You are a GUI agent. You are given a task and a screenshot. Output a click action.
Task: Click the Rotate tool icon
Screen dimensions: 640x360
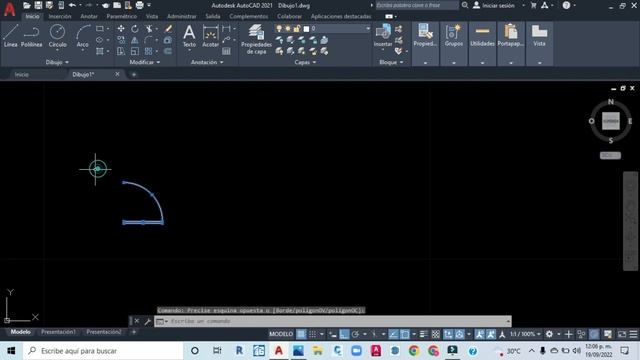pyautogui.click(x=135, y=29)
